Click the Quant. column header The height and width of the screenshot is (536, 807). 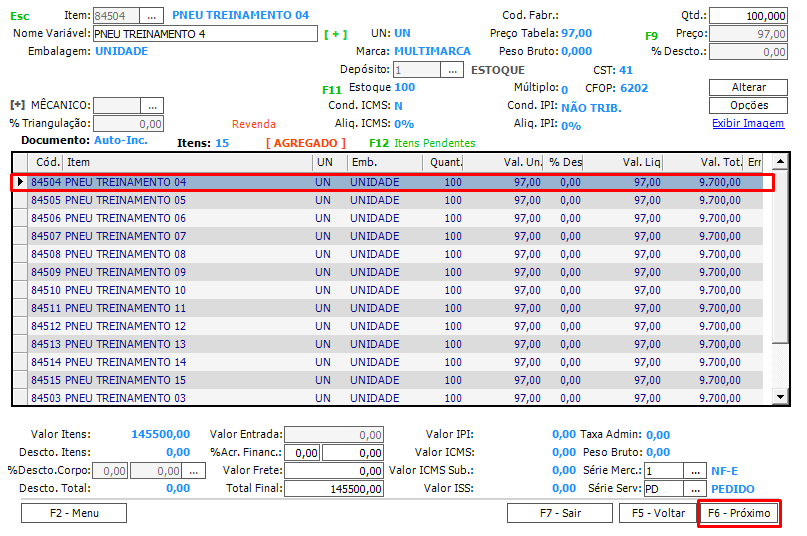pyautogui.click(x=443, y=162)
